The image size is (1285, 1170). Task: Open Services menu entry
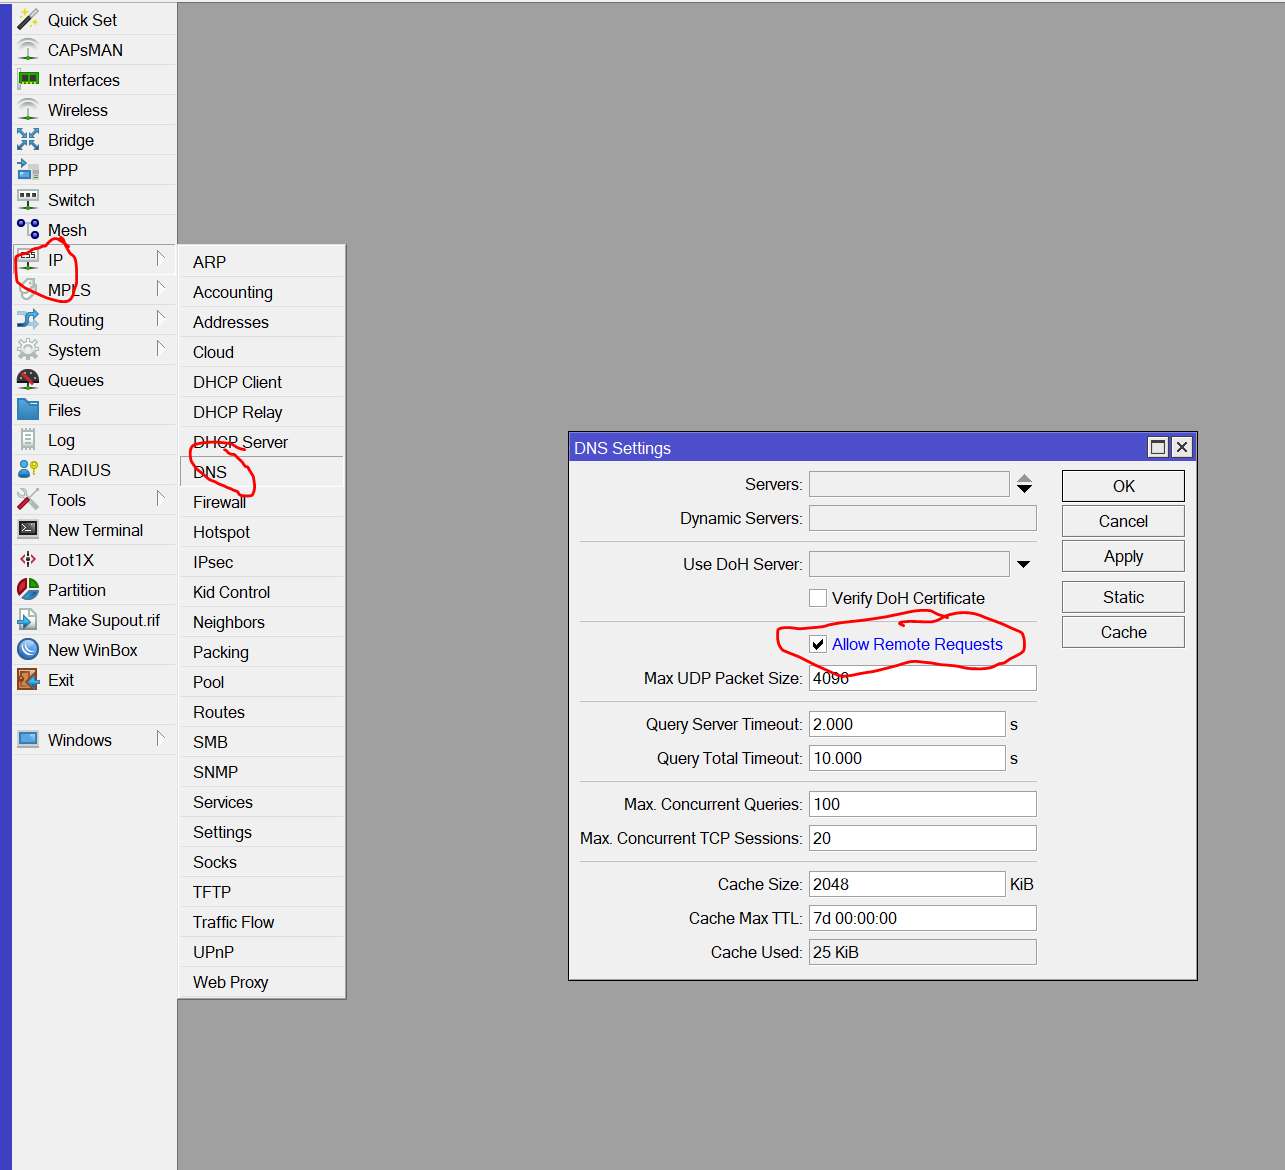point(262,802)
